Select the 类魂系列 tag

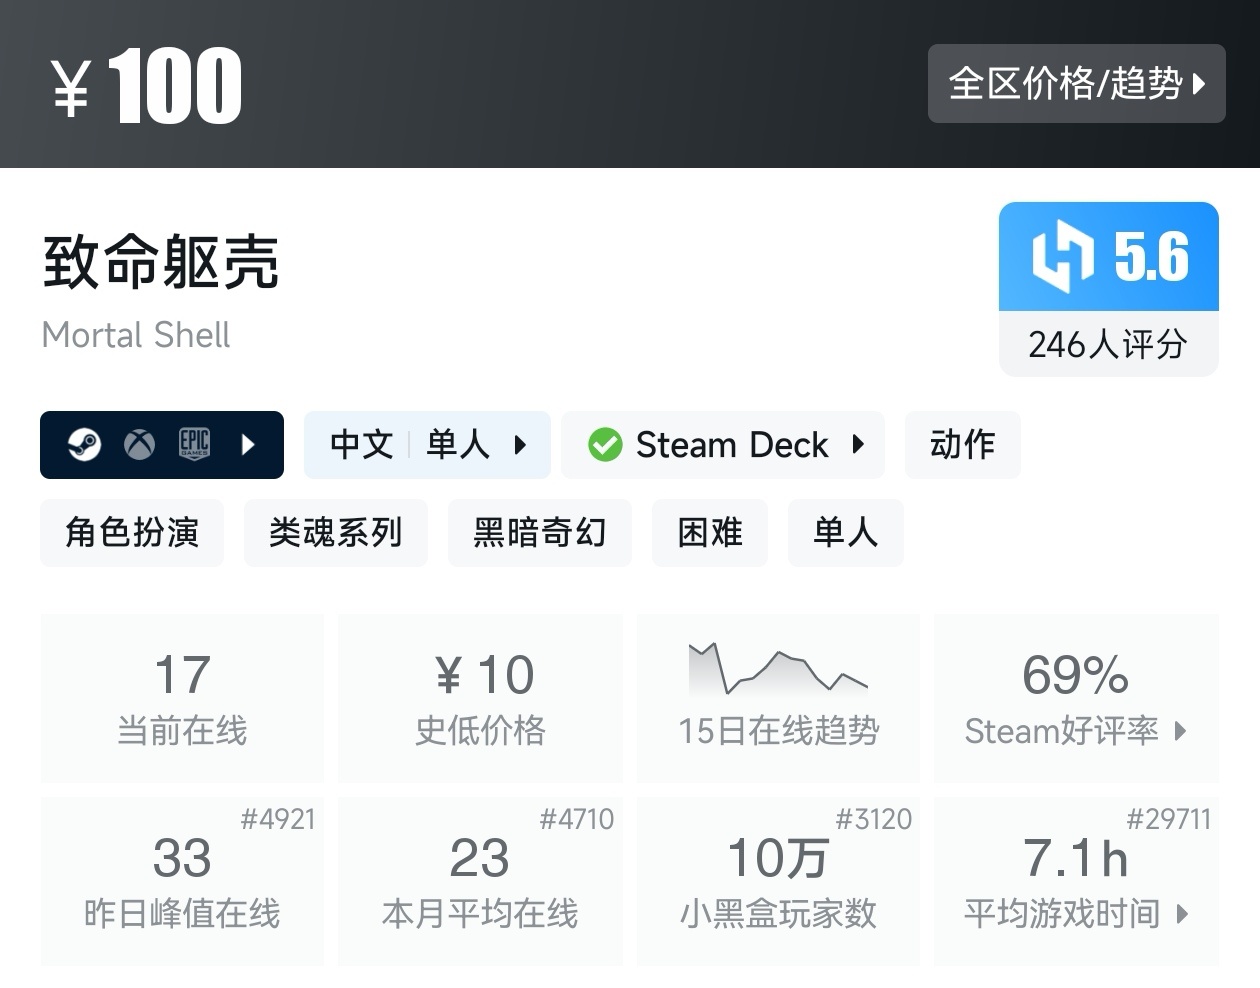click(335, 533)
